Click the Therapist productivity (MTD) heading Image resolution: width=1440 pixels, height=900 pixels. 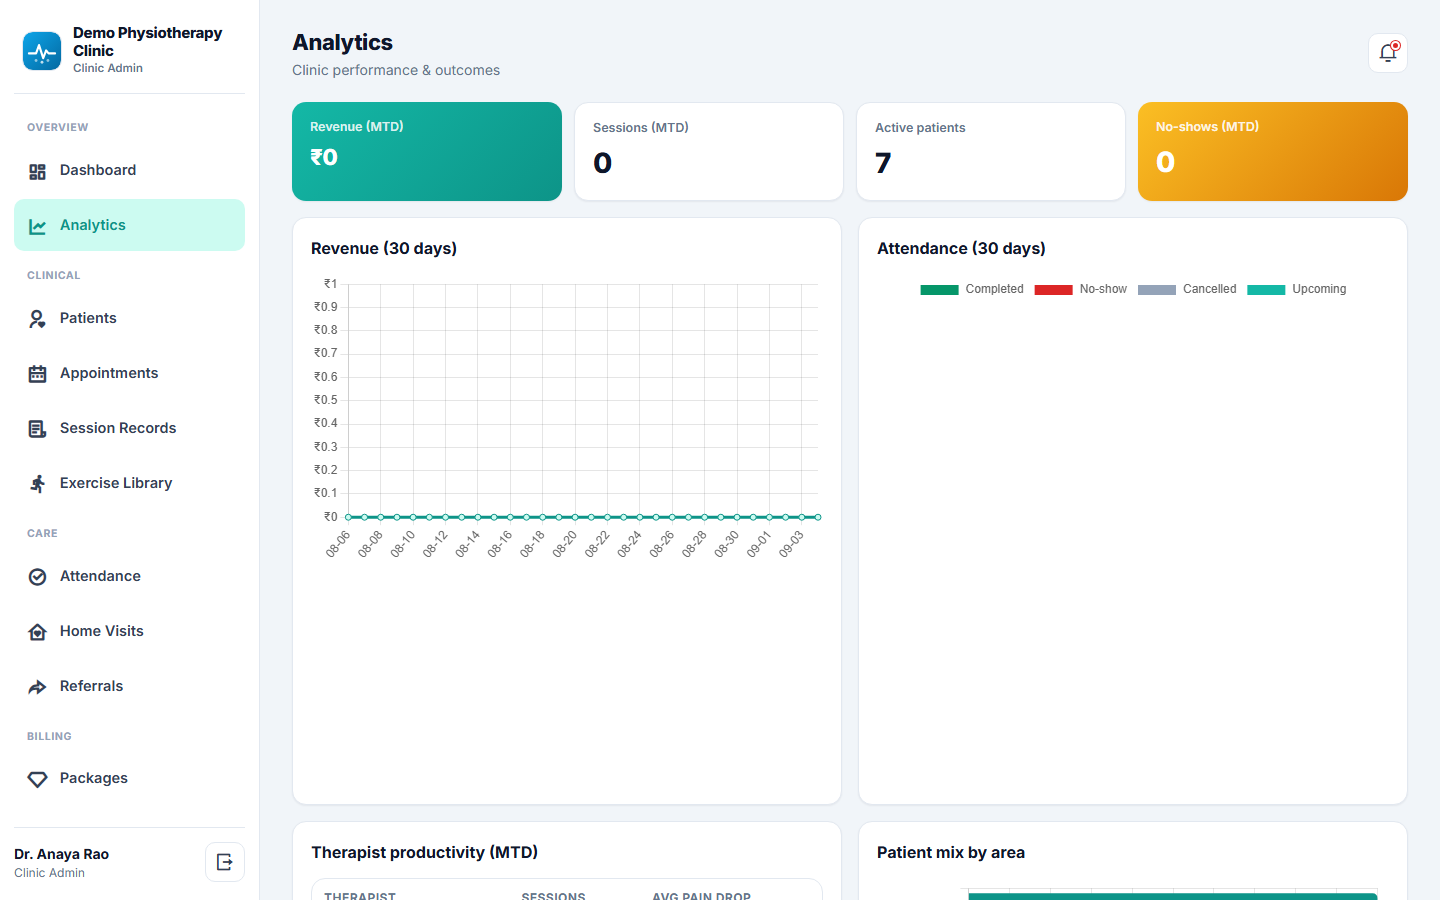[x=424, y=852]
